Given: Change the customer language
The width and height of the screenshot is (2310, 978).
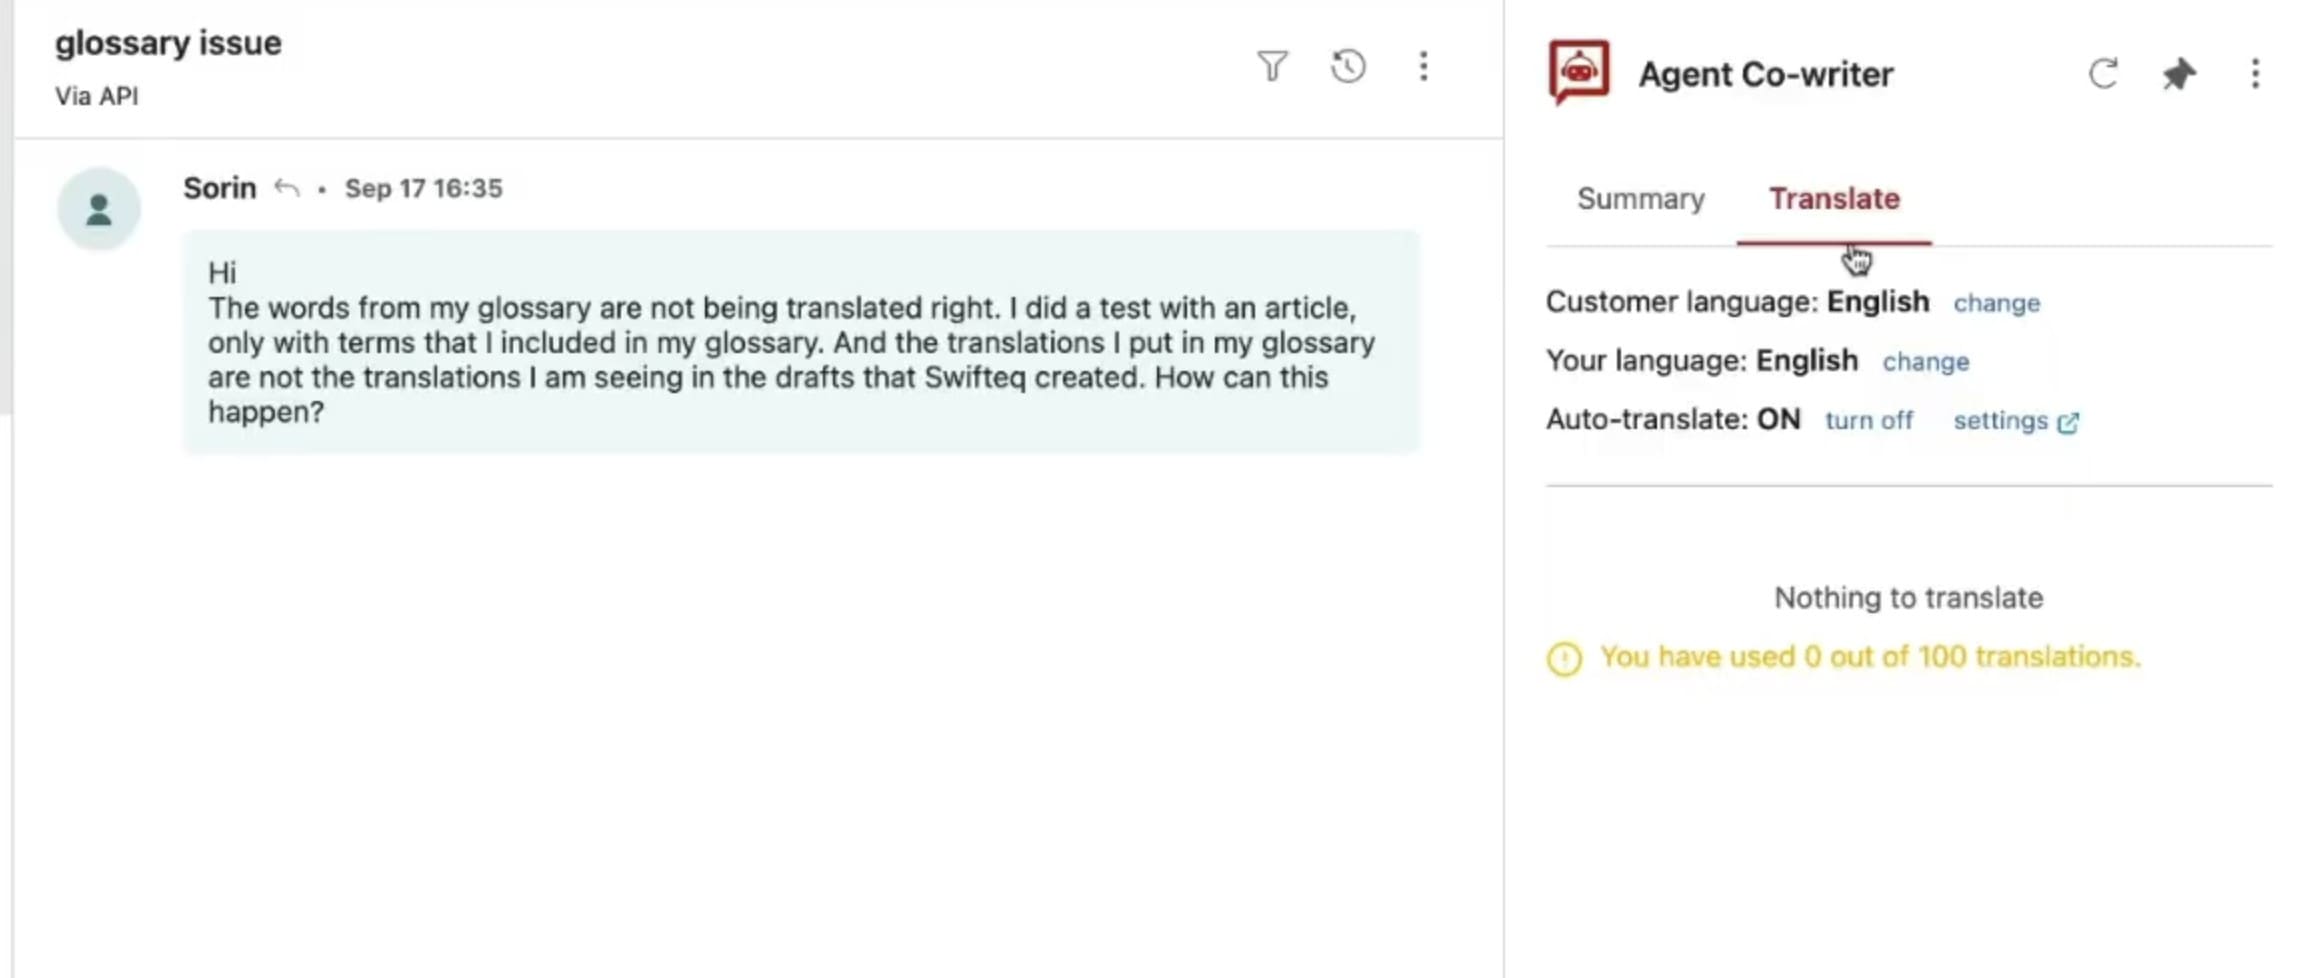Looking at the screenshot, I should click(x=1996, y=303).
